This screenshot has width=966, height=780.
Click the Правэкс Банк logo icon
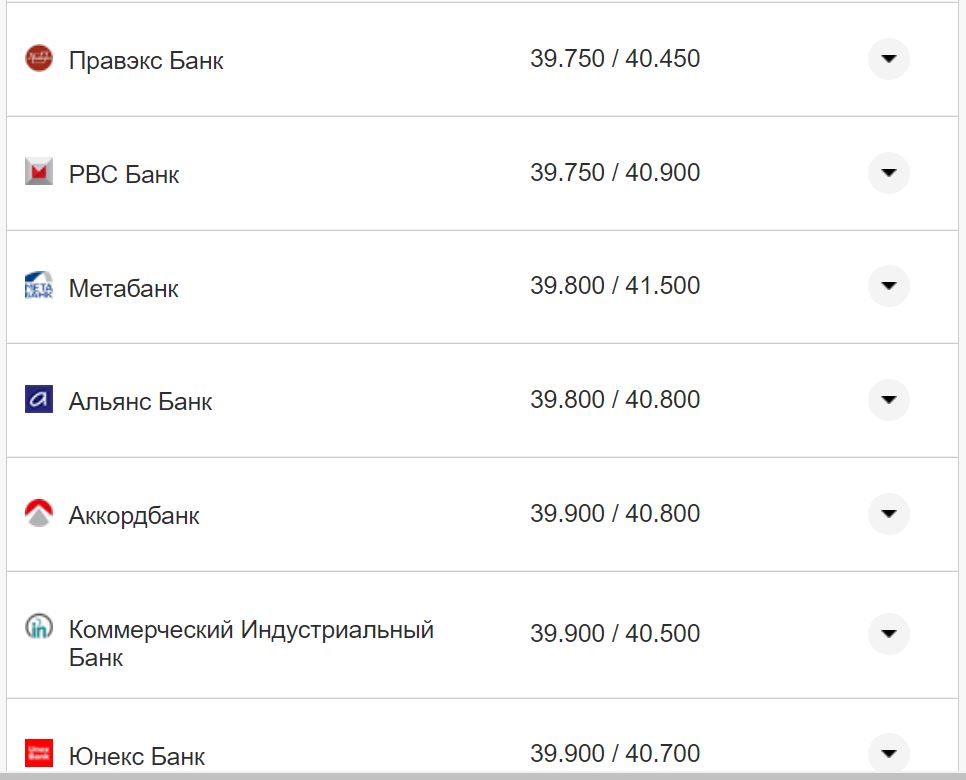[38, 59]
